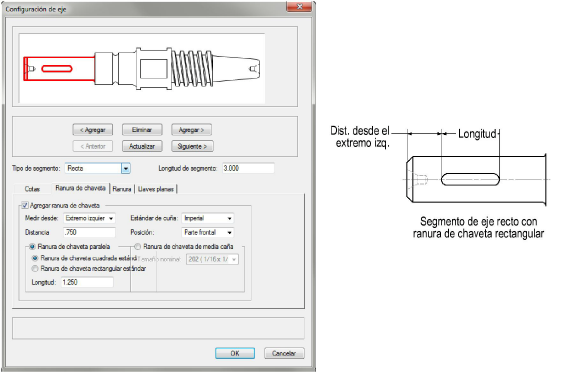The width and height of the screenshot is (562, 372).
Task: Click the Longitud label in the diagram
Action: coord(477,134)
